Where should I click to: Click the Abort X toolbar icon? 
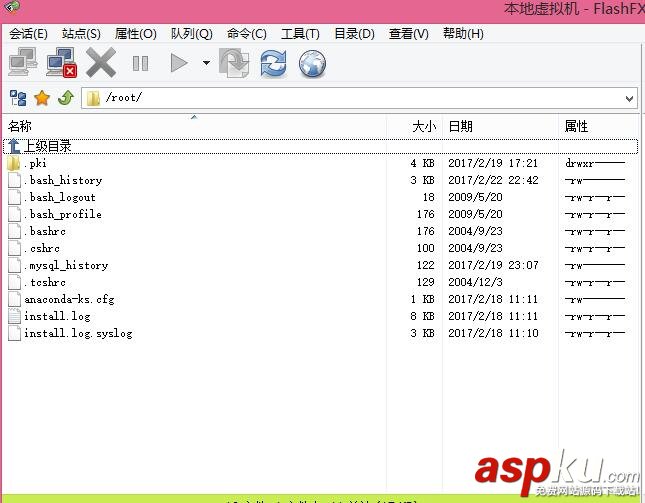point(101,63)
